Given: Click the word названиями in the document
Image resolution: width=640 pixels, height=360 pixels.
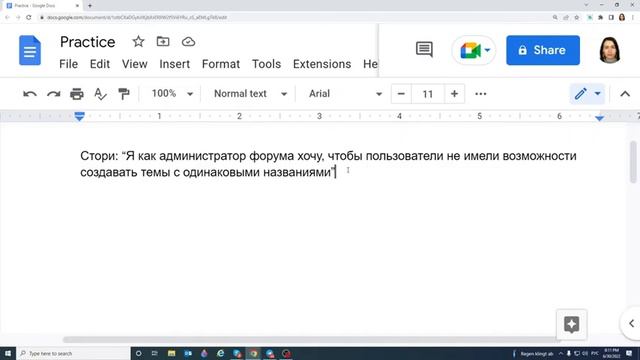Looking at the screenshot, I should 297,172.
